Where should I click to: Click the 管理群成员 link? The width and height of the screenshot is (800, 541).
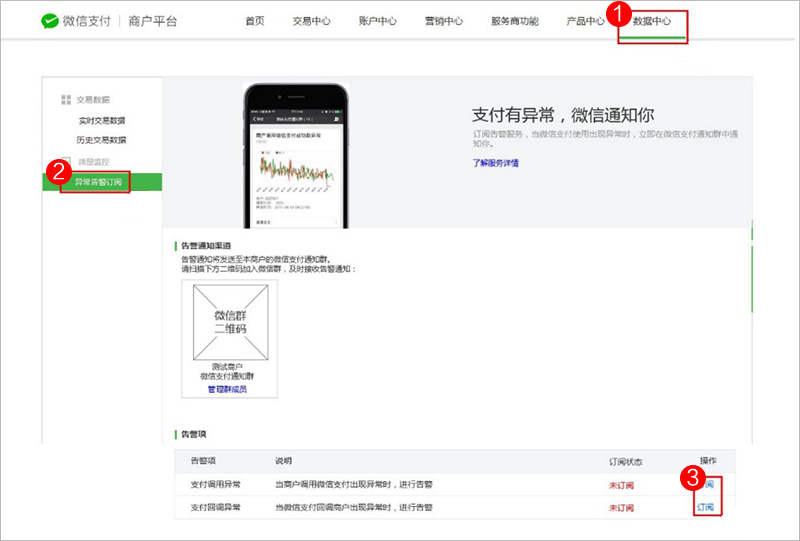(226, 389)
